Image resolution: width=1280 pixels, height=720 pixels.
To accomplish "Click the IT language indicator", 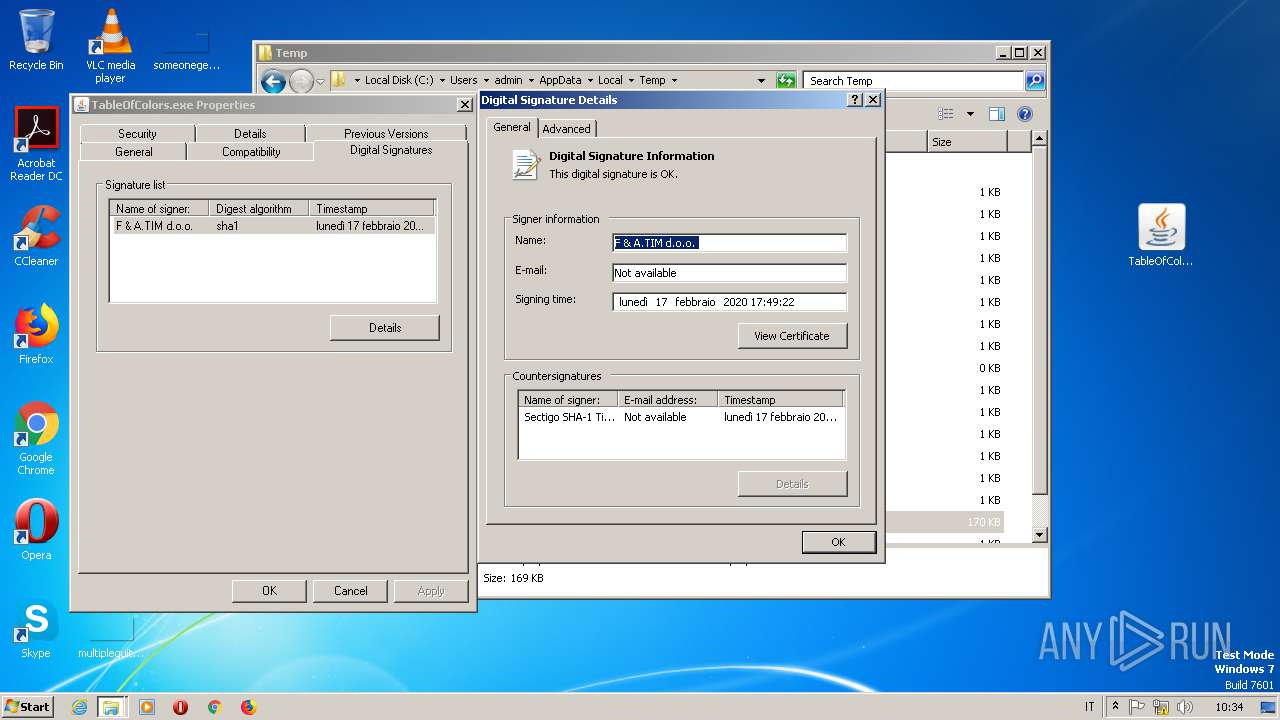I will pos(1090,707).
